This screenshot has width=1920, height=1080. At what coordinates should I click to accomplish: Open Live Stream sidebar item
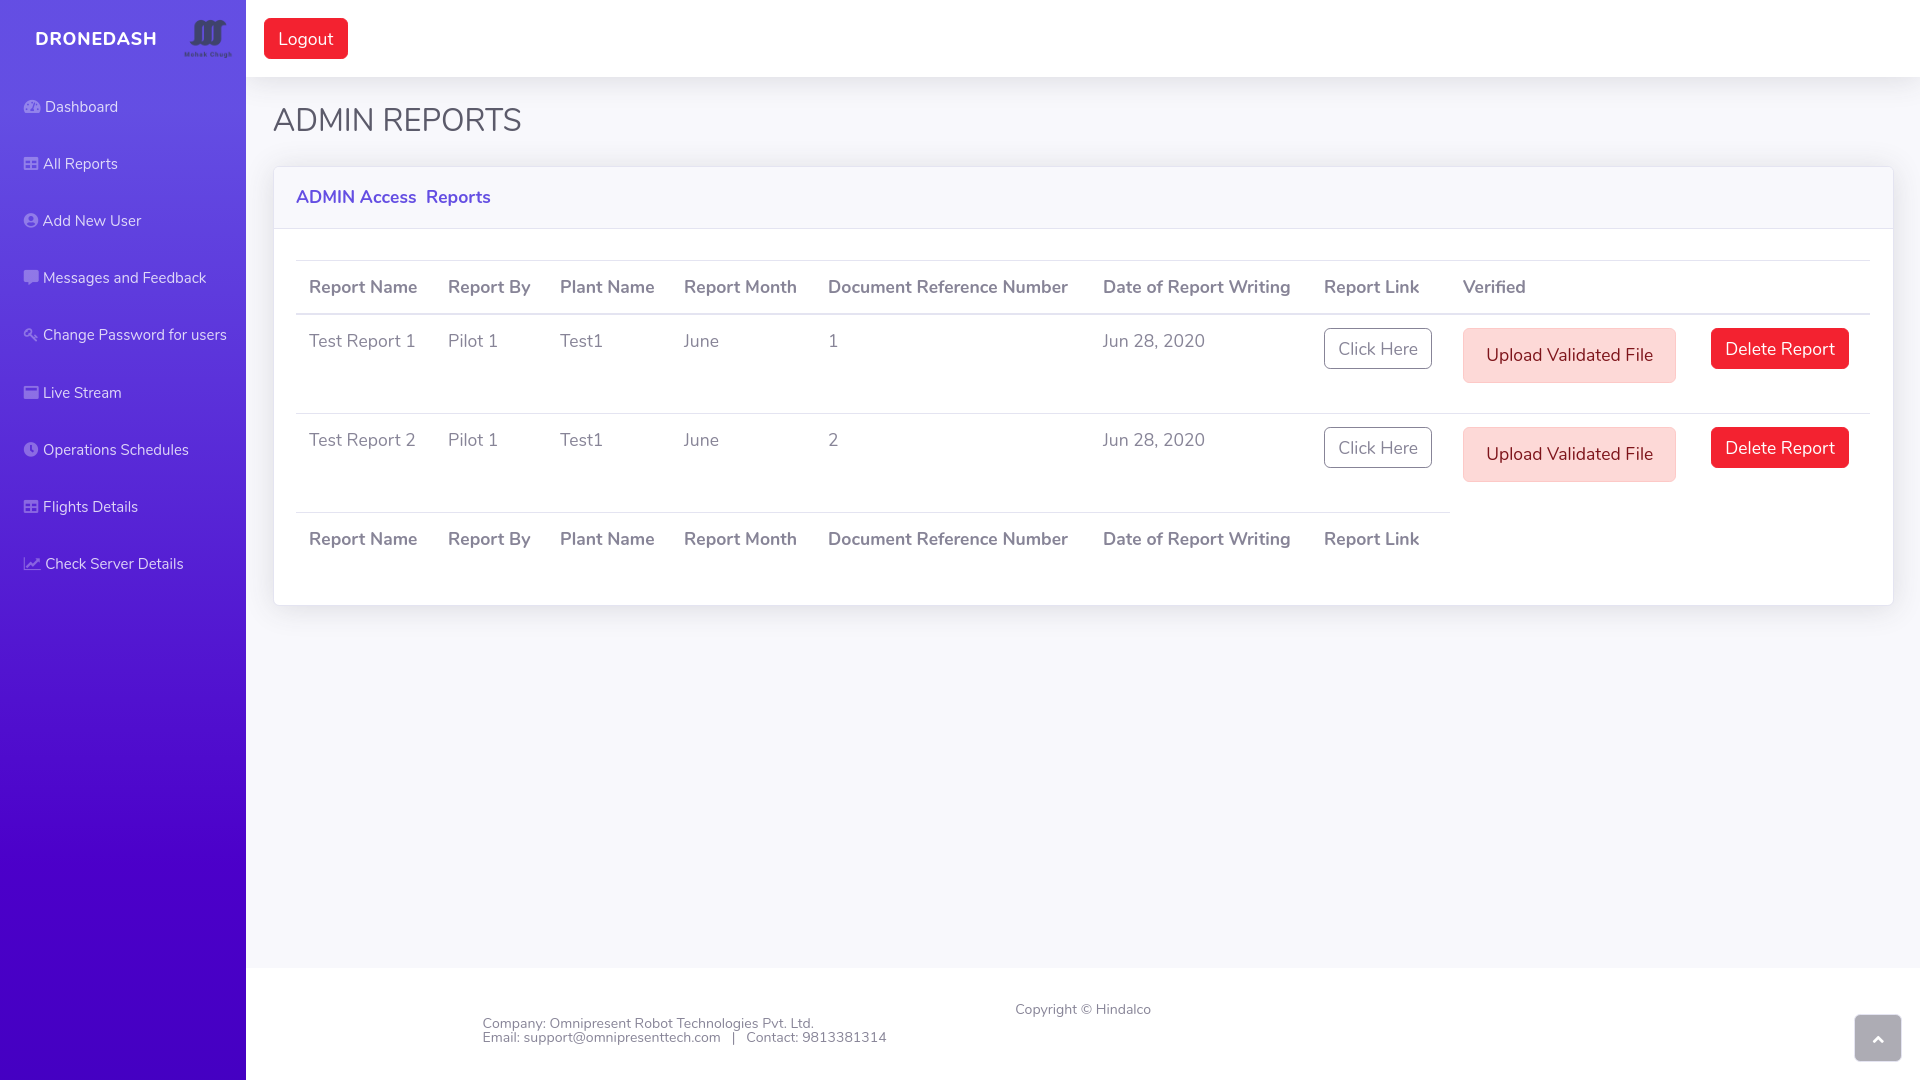tap(82, 393)
